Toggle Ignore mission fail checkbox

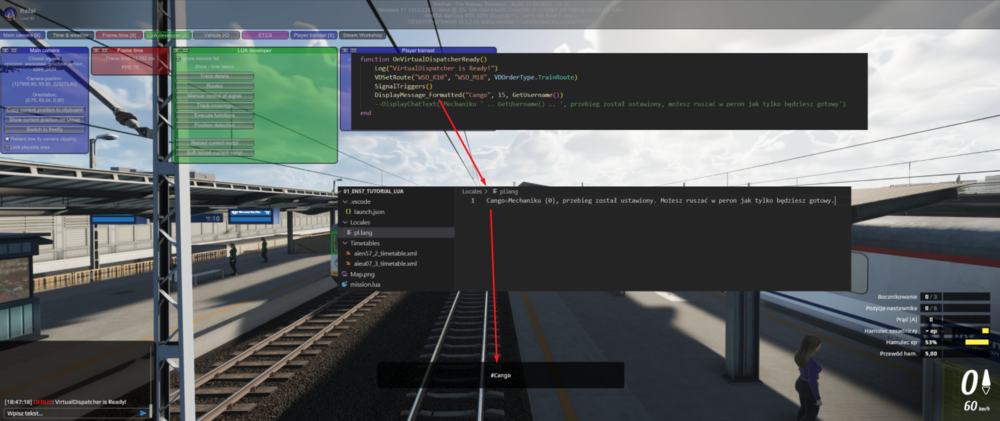(x=179, y=58)
